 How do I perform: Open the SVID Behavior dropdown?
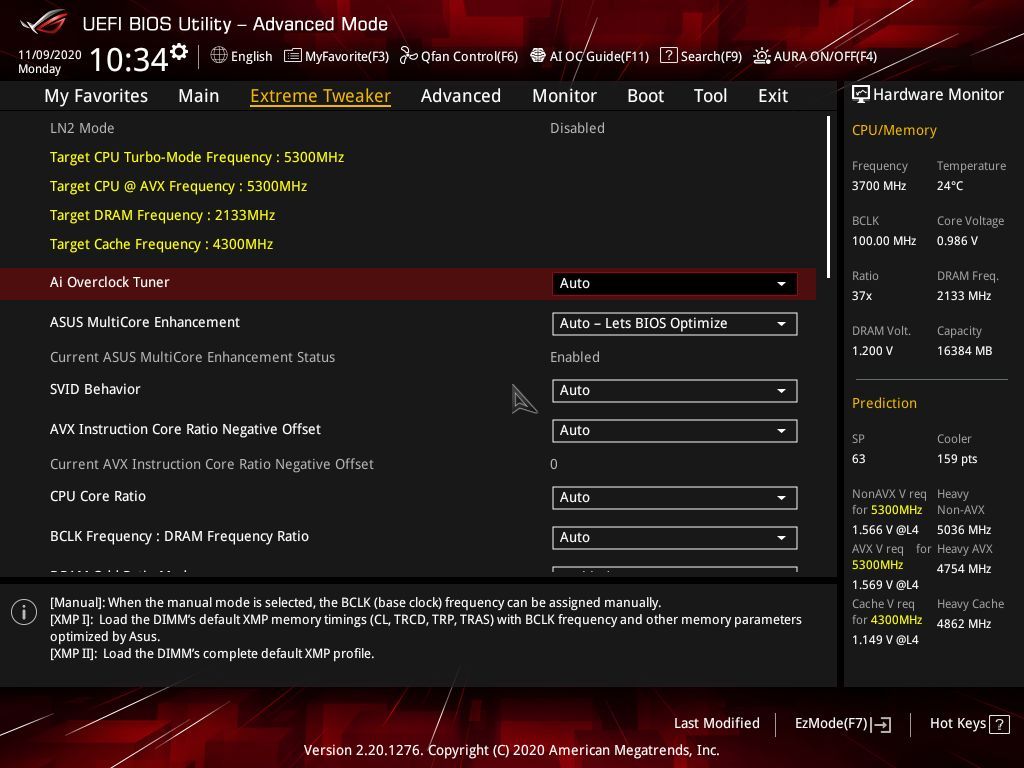click(674, 391)
